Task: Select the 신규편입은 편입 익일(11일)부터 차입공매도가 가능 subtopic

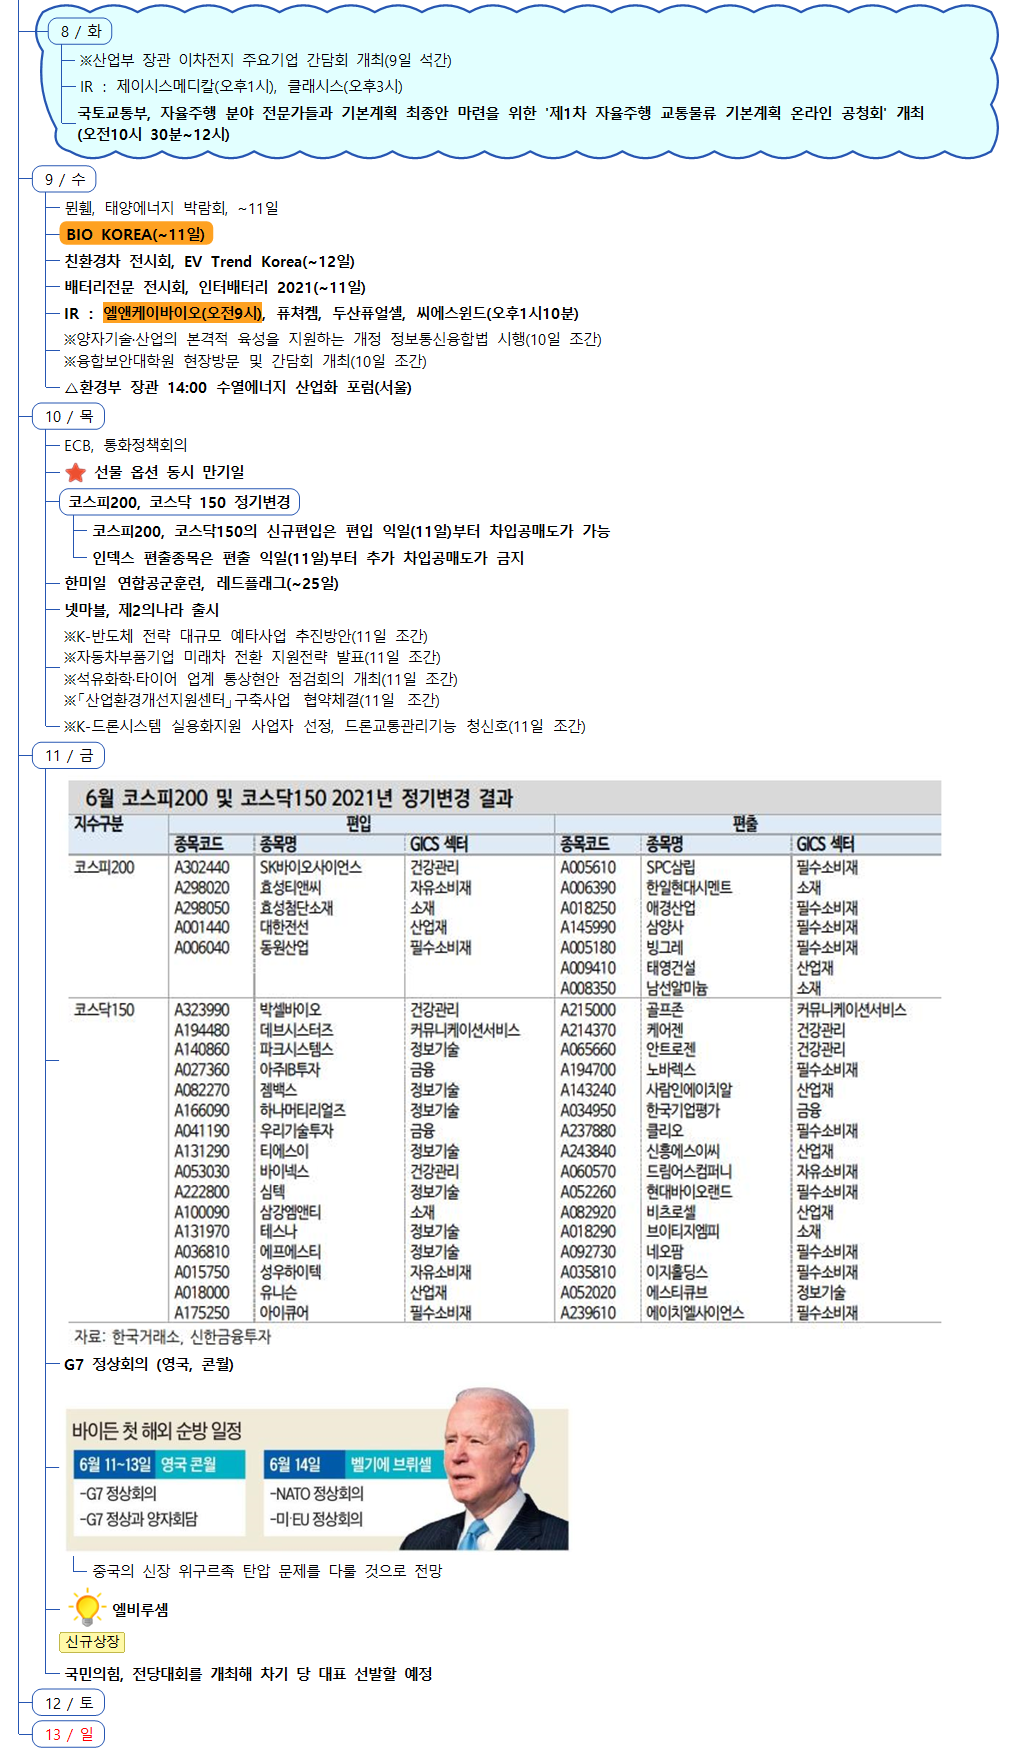Action: tap(351, 531)
